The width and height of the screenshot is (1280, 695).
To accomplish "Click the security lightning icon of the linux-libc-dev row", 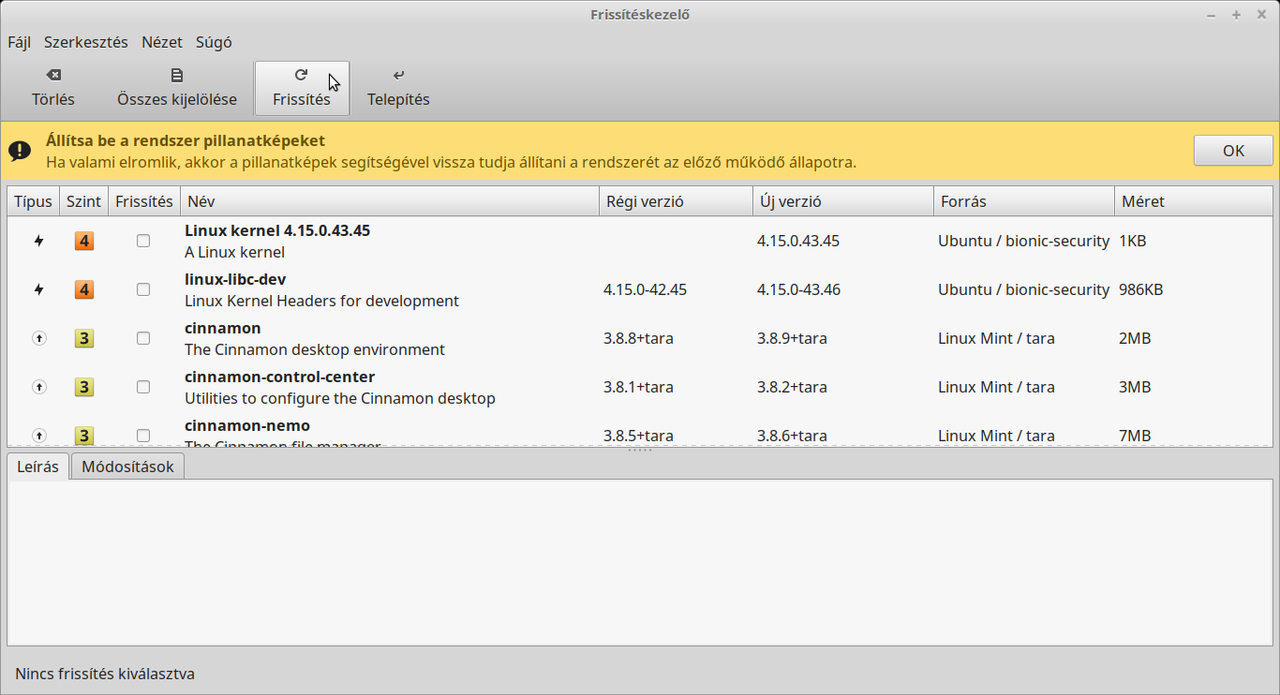I will [39, 290].
